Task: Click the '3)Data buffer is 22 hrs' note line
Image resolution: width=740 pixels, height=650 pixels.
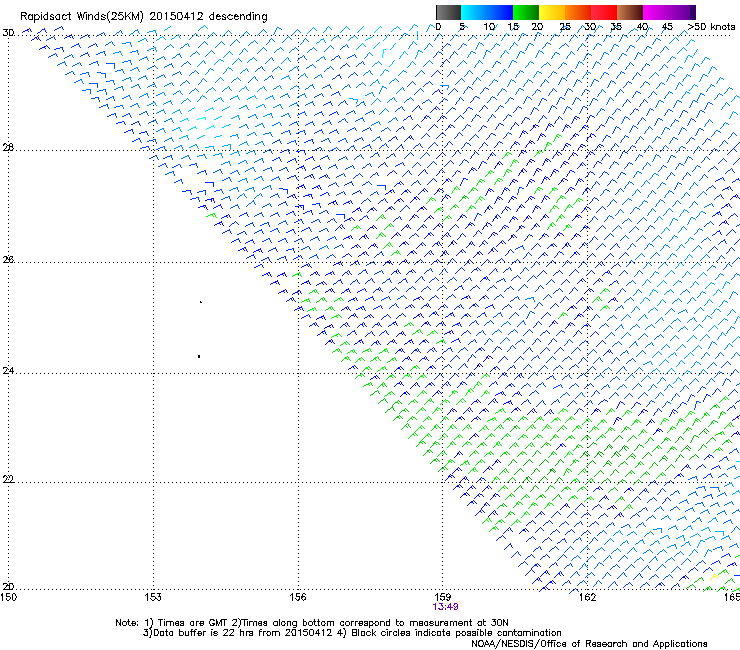Action: point(353,633)
